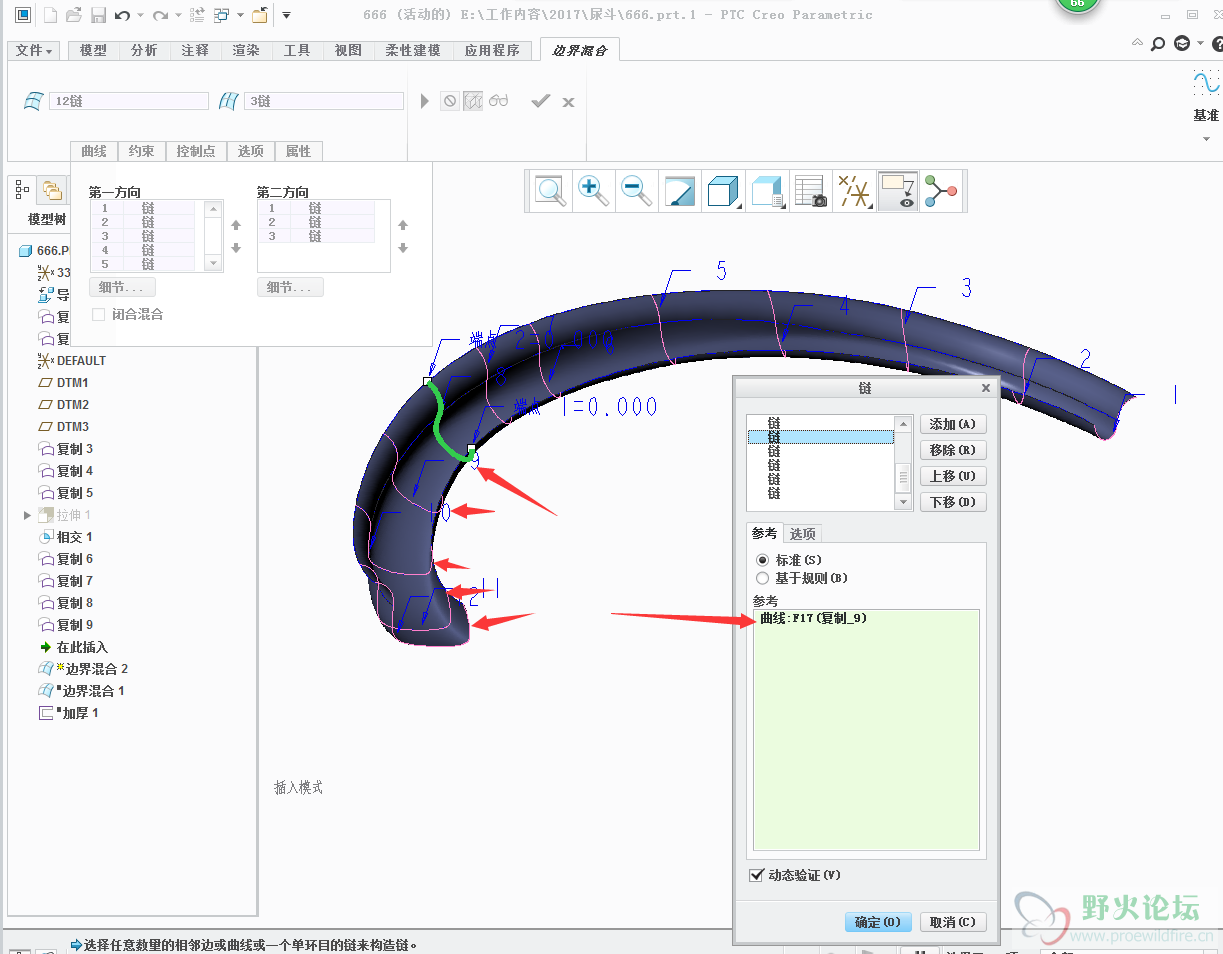Click the Refit zoom icon

coord(550,190)
